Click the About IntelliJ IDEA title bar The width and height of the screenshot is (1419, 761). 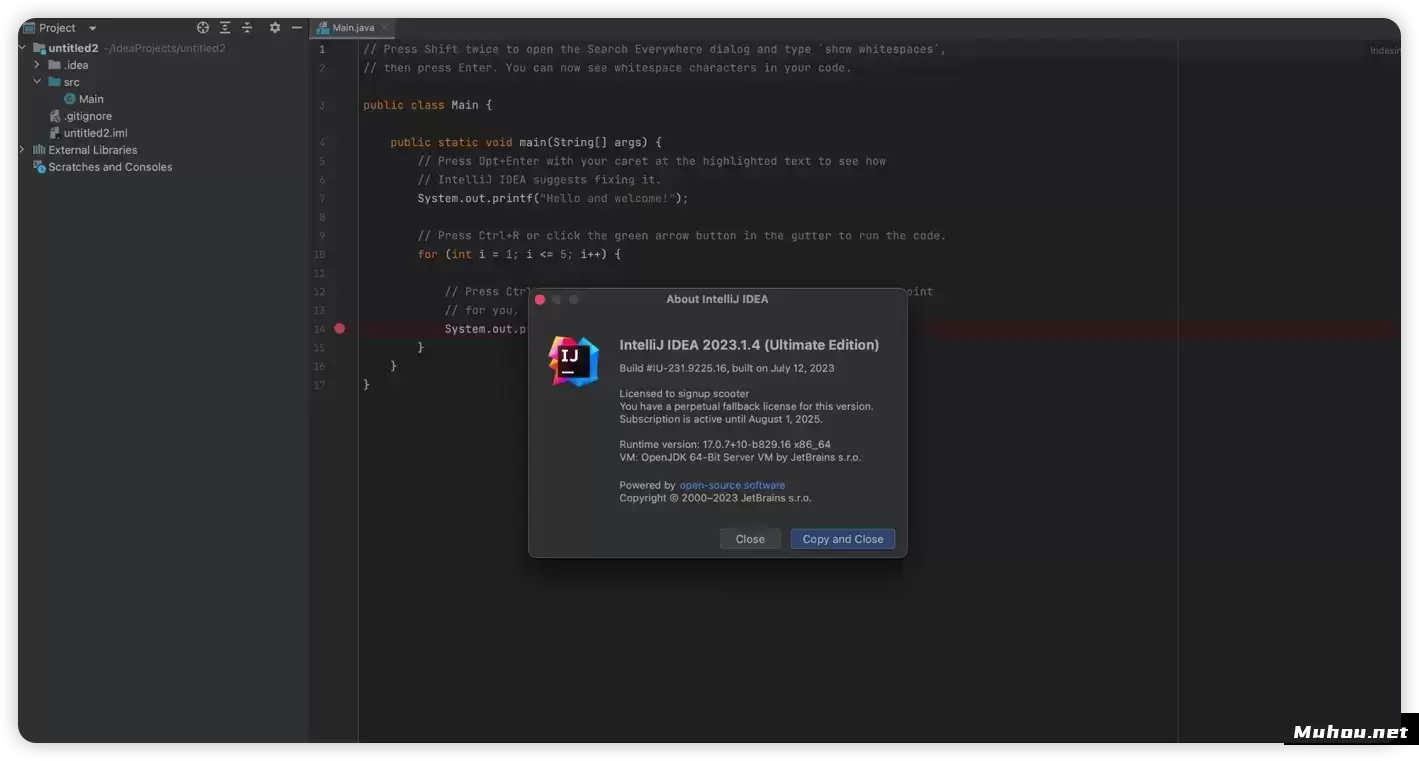tap(717, 299)
